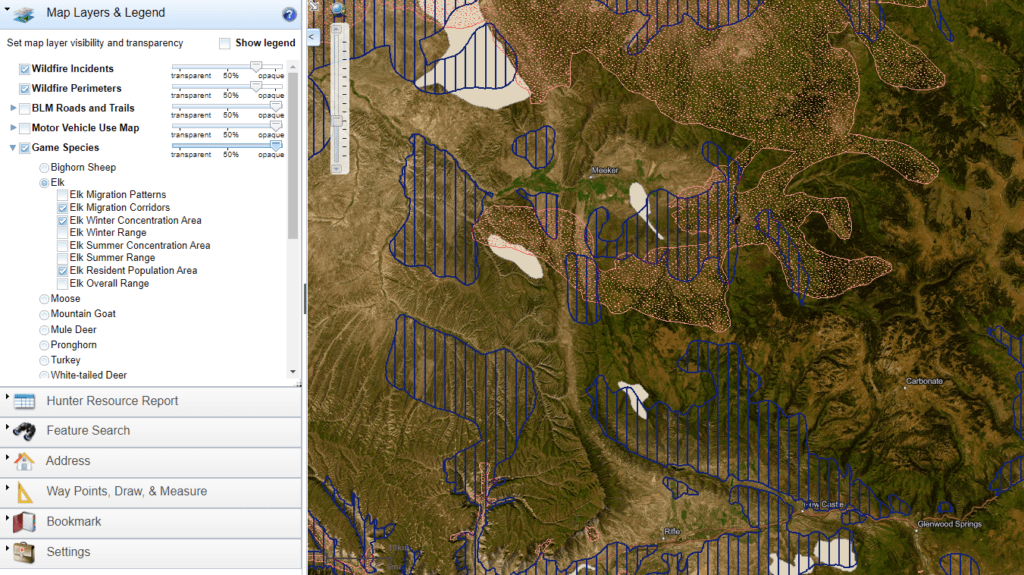
Task: Click the Way Points ruler icon
Action: point(24,491)
